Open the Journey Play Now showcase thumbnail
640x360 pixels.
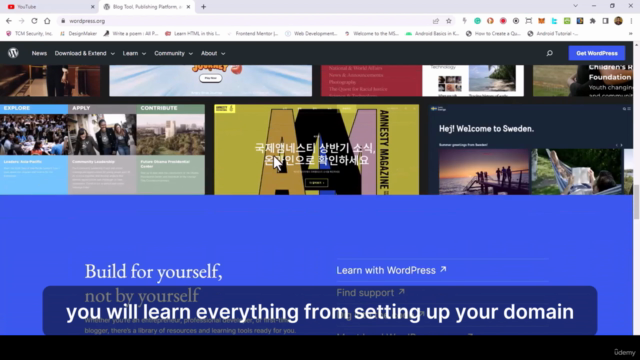tap(211, 81)
